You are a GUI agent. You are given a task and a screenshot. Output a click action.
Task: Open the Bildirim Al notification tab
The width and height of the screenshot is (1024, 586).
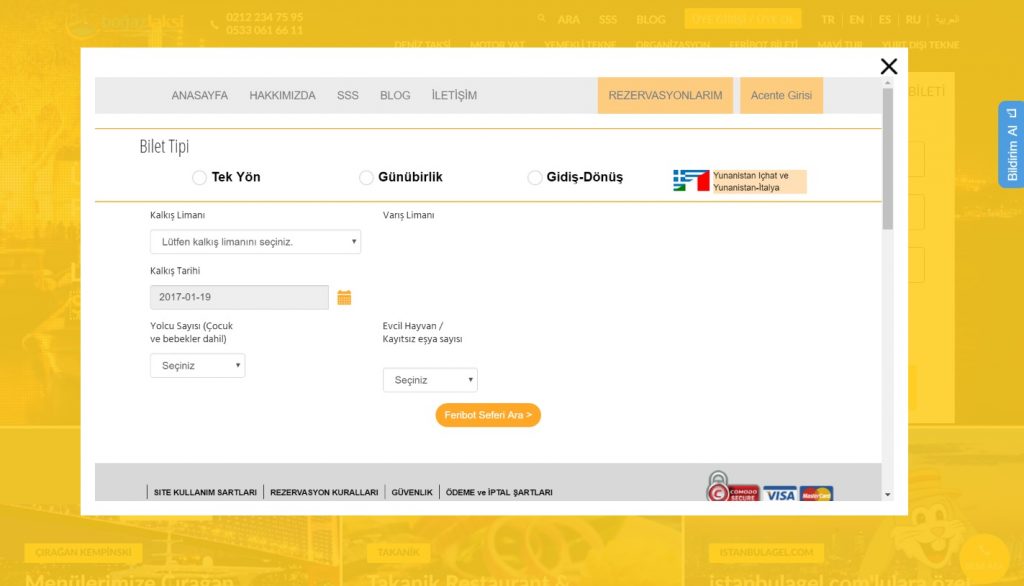pyautogui.click(x=1011, y=145)
